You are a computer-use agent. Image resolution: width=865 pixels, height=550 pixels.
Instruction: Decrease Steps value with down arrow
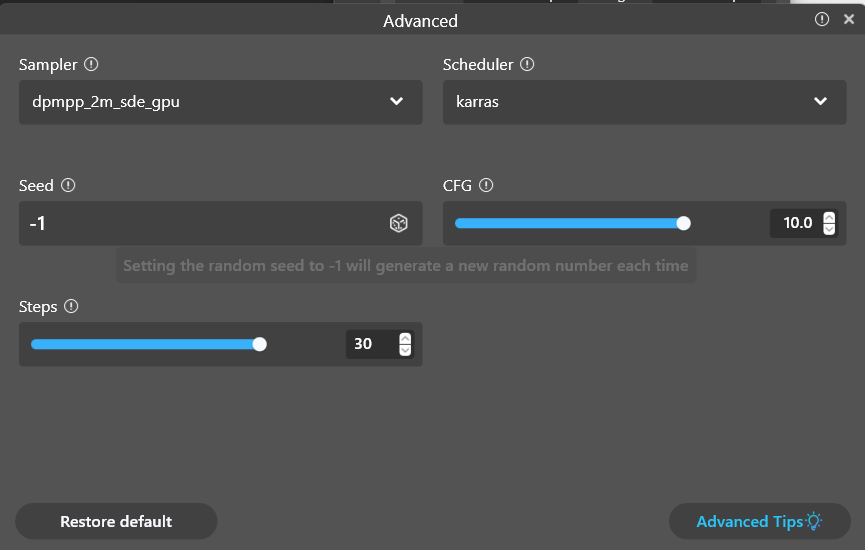pyautogui.click(x=404, y=350)
